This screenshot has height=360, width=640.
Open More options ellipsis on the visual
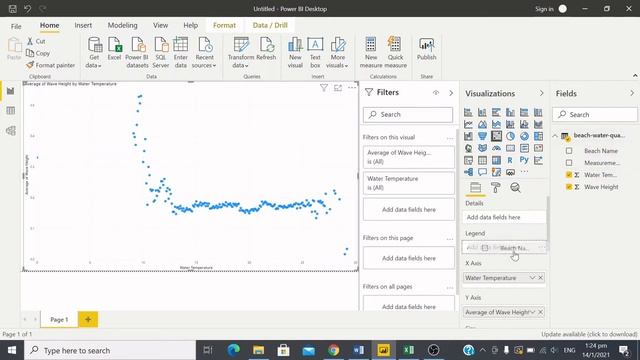click(352, 88)
